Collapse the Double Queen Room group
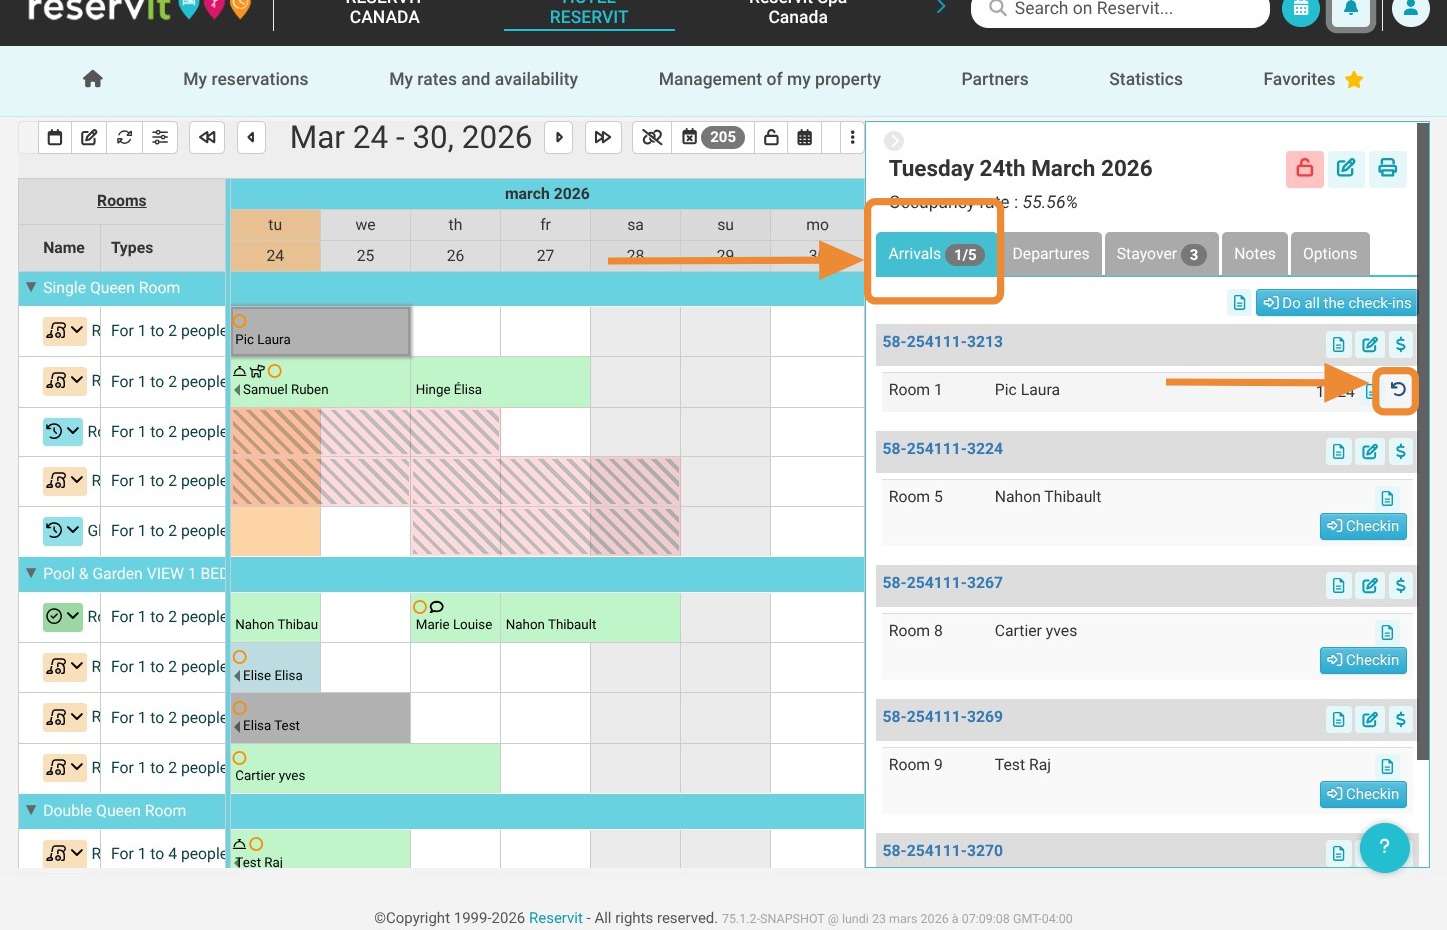1447x930 pixels. point(31,811)
